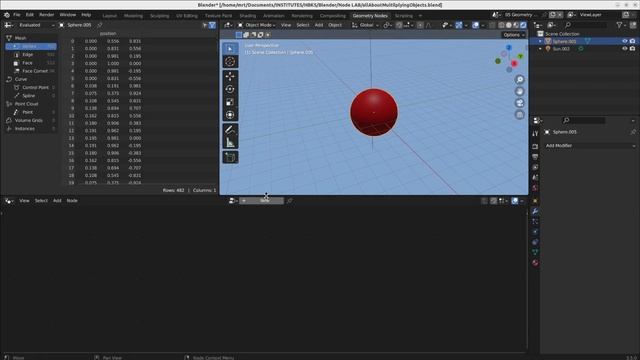Toggle the spreadsheet filter funnel button

pyautogui.click(x=212, y=25)
